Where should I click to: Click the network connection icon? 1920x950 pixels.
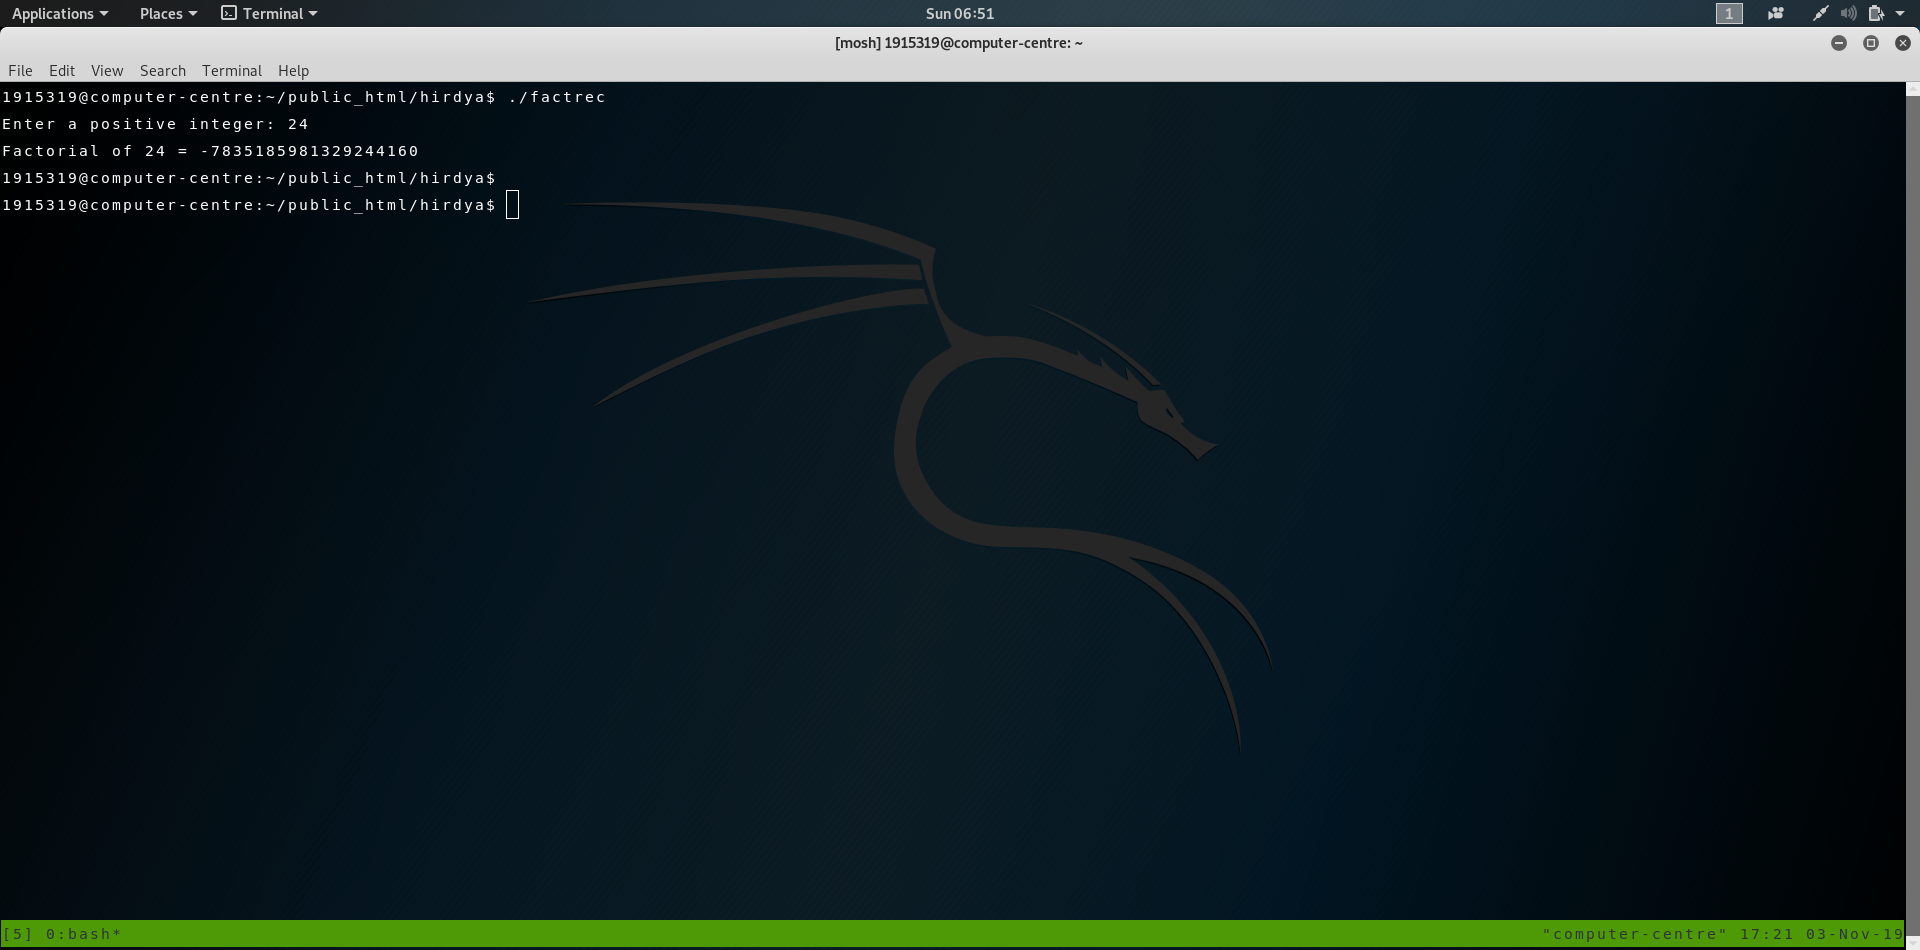1820,13
